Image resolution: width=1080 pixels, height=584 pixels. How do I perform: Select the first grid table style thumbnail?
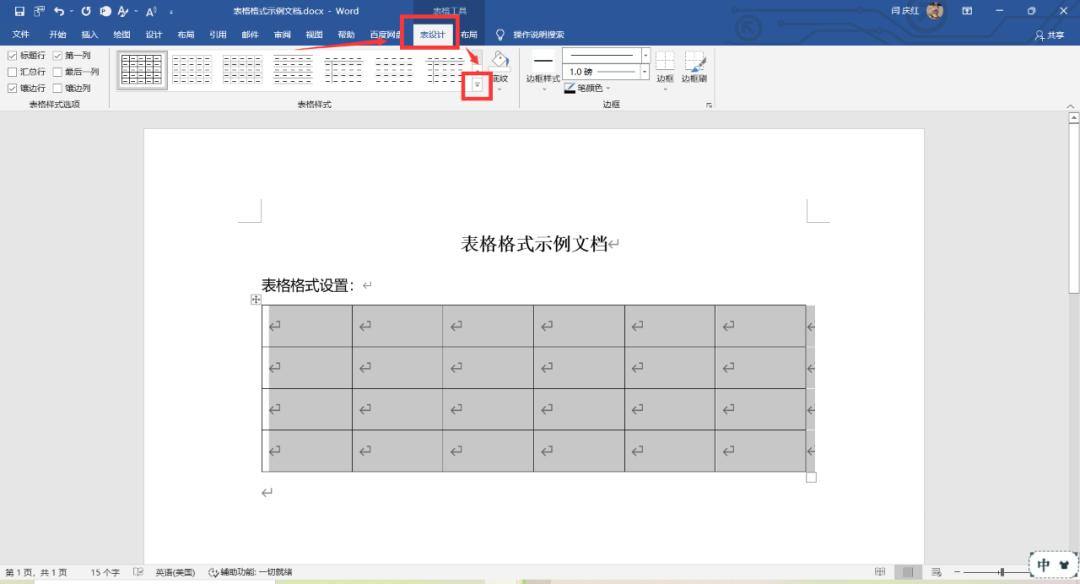142,70
